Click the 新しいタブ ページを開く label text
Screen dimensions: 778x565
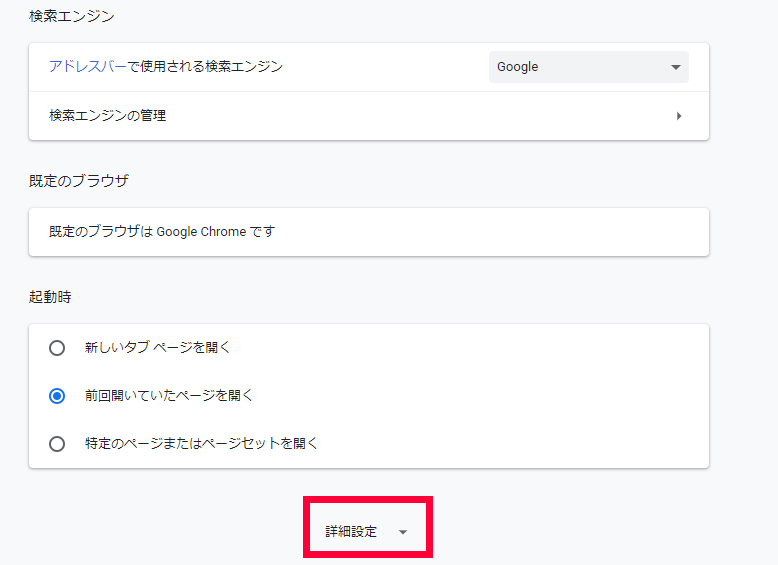[x=158, y=348]
